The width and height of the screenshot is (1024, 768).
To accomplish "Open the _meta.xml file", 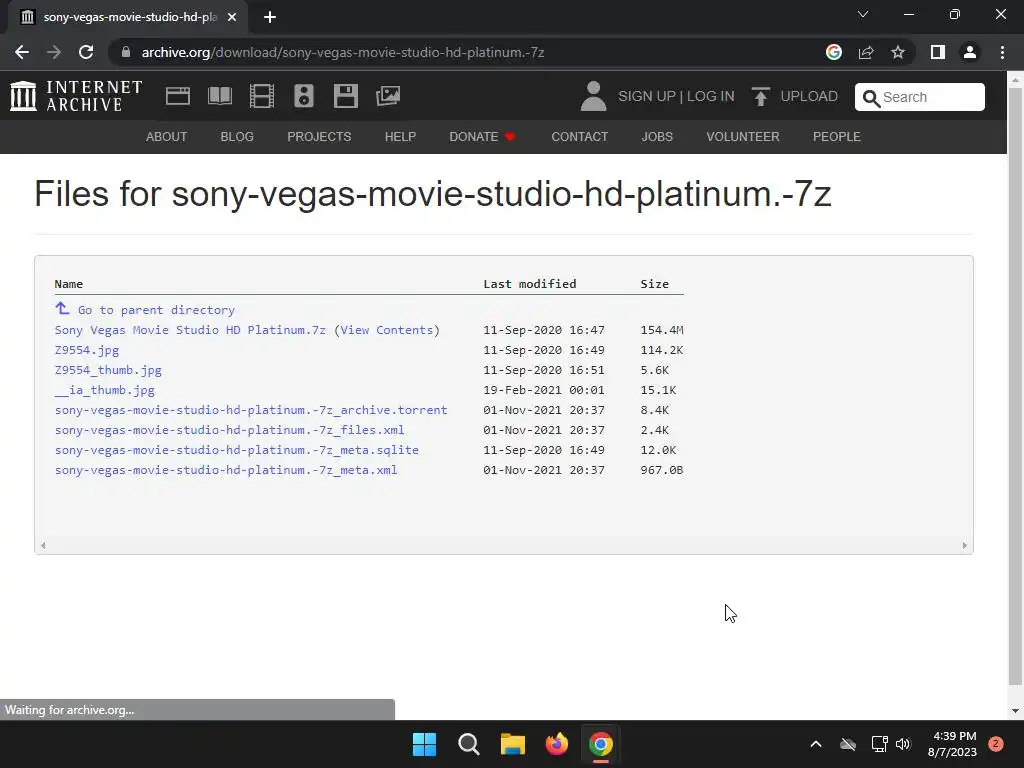I will tap(226, 470).
